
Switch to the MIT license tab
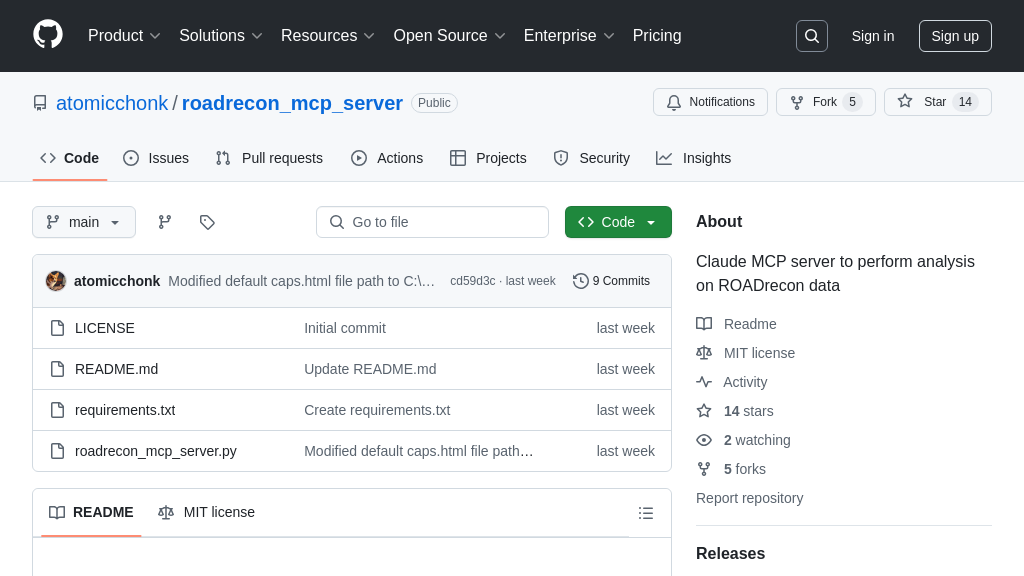tap(207, 512)
